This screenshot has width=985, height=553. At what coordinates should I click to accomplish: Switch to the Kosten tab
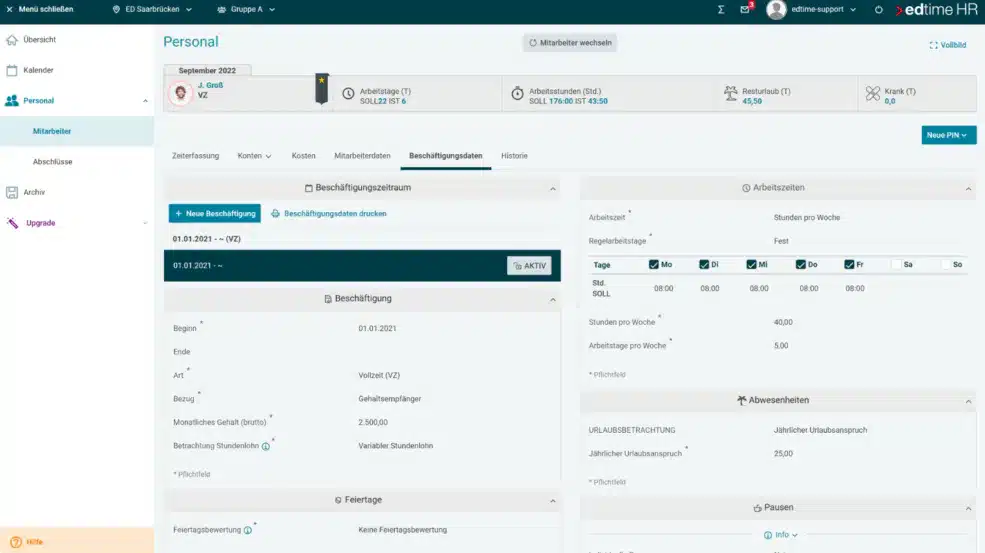tap(303, 156)
